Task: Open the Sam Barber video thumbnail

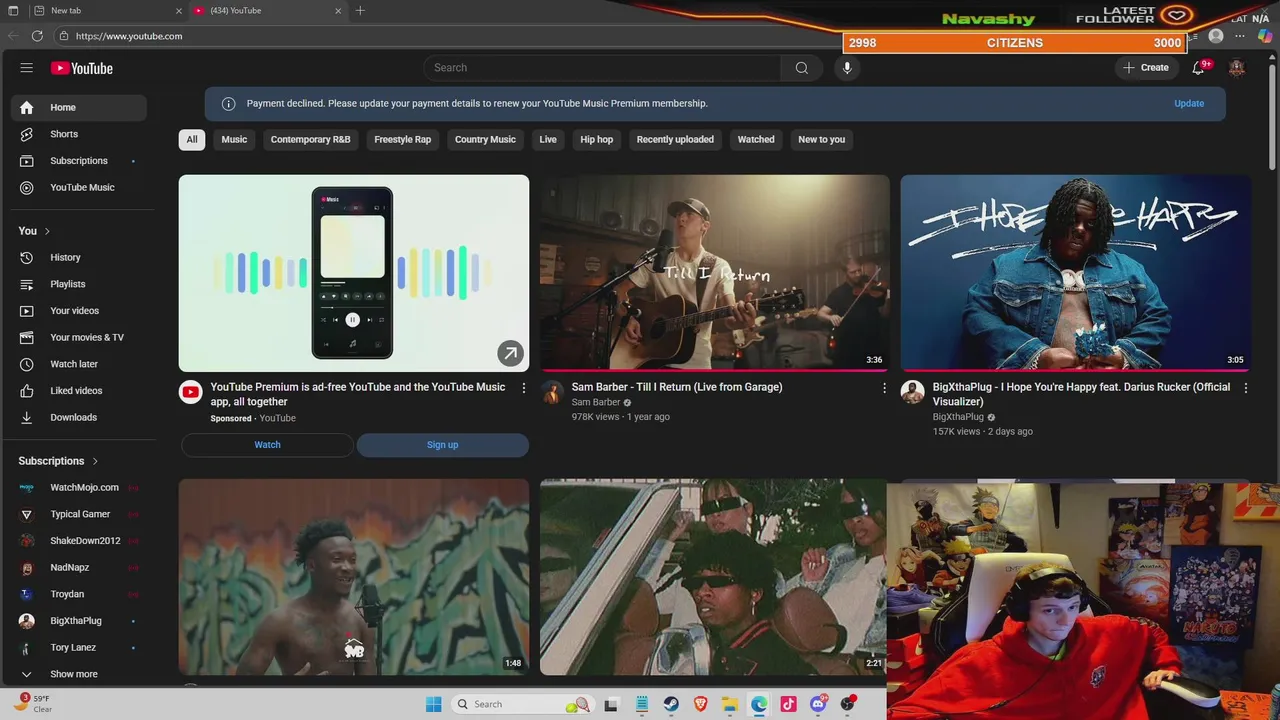Action: tap(715, 273)
